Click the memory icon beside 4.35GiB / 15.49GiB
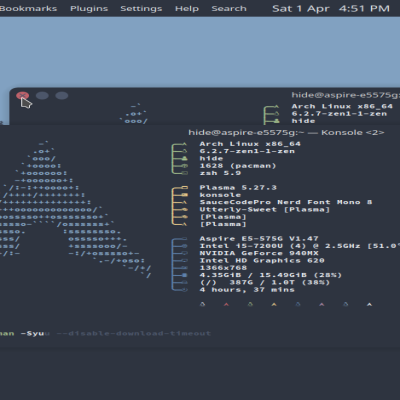 [x=184, y=275]
